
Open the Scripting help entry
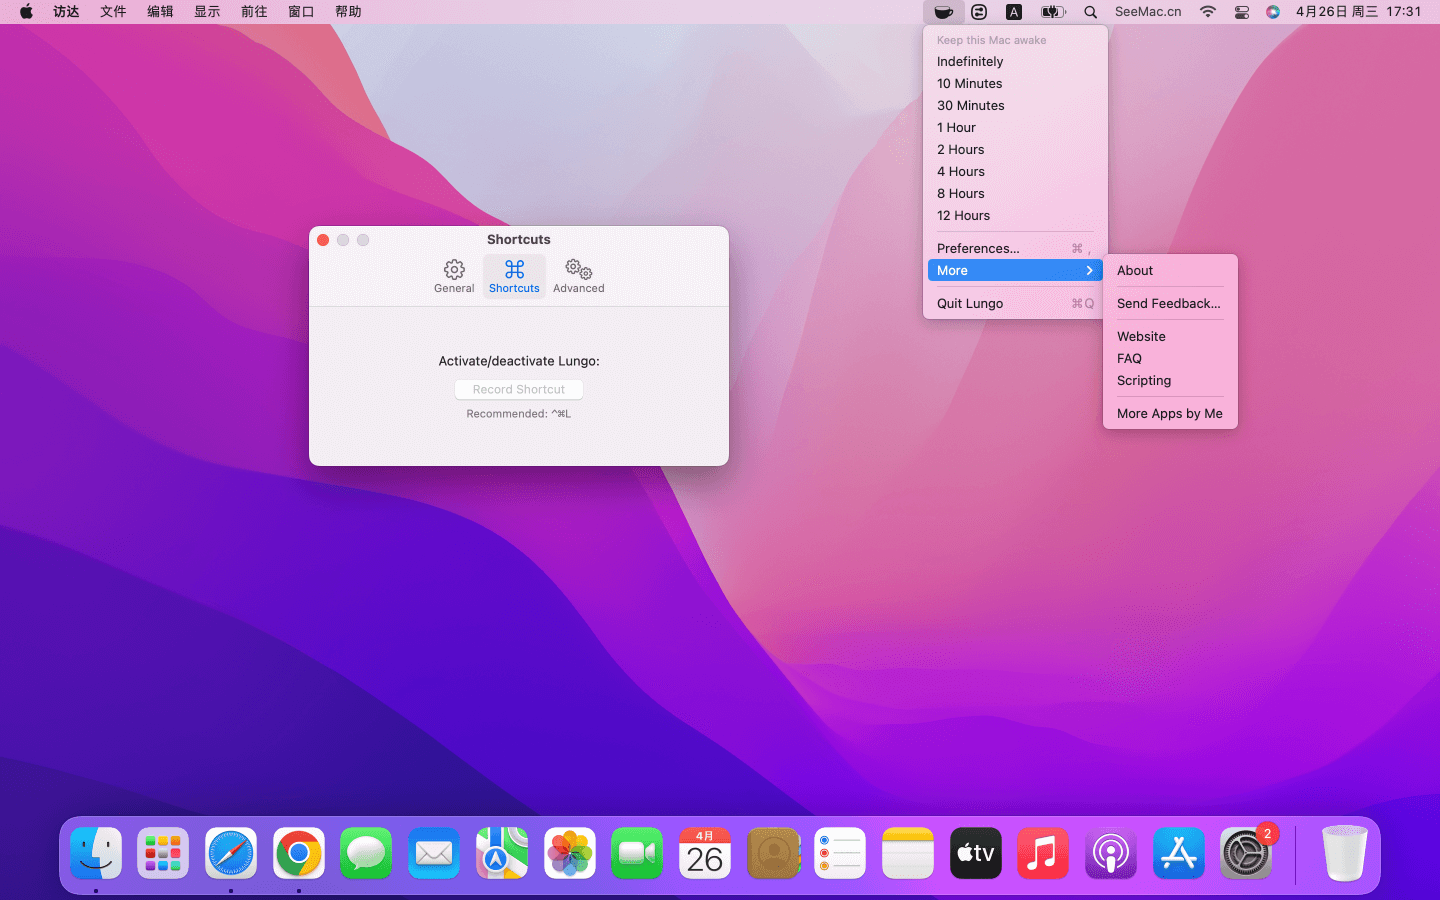[x=1144, y=380]
